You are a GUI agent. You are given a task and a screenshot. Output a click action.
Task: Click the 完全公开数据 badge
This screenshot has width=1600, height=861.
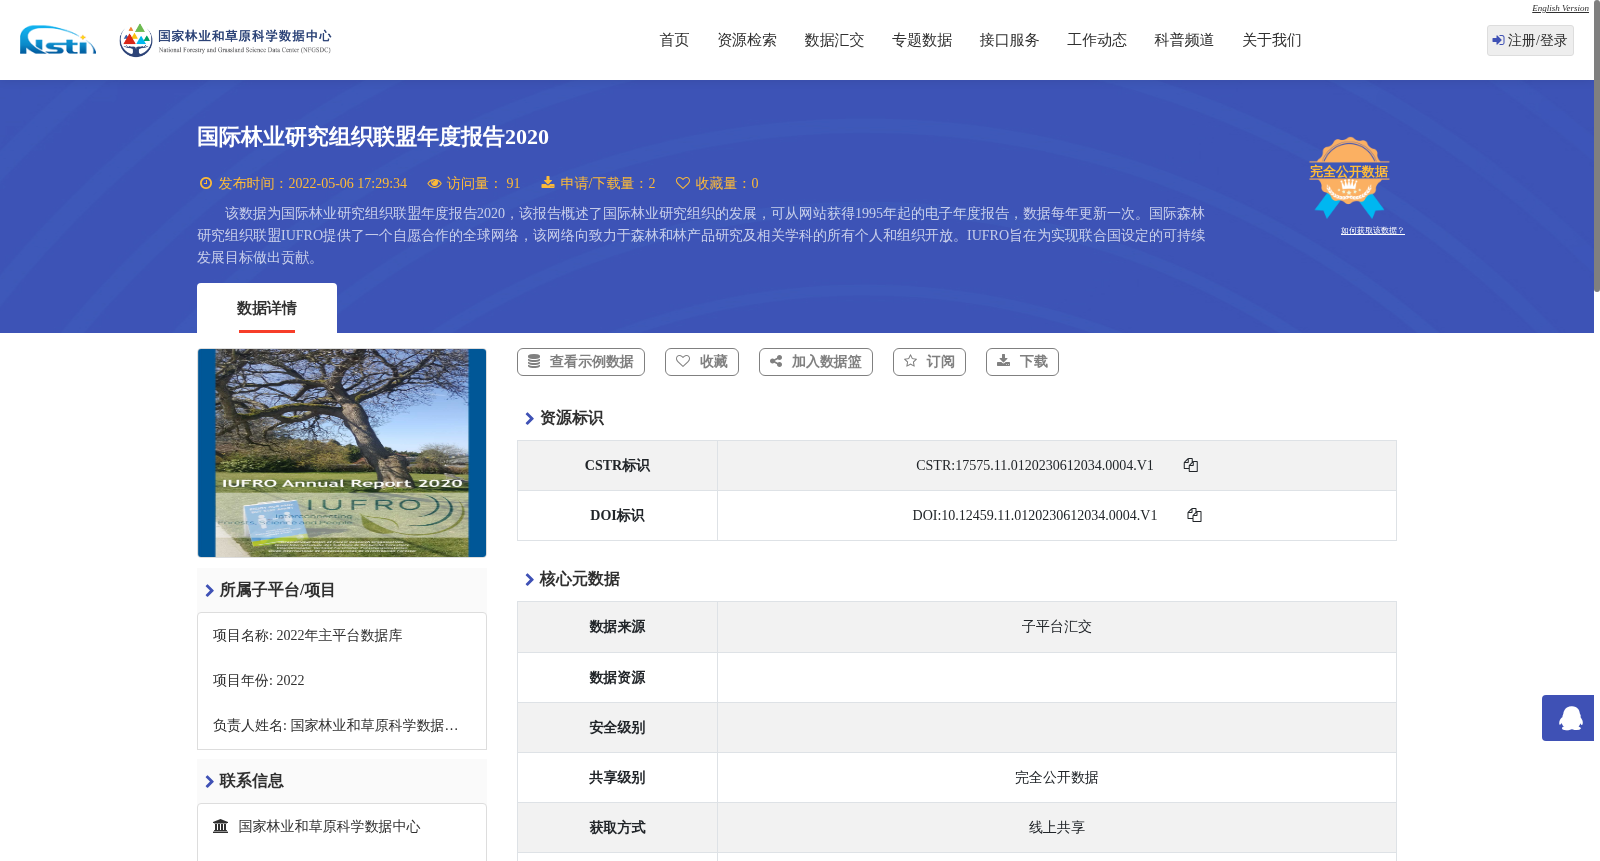[1349, 177]
